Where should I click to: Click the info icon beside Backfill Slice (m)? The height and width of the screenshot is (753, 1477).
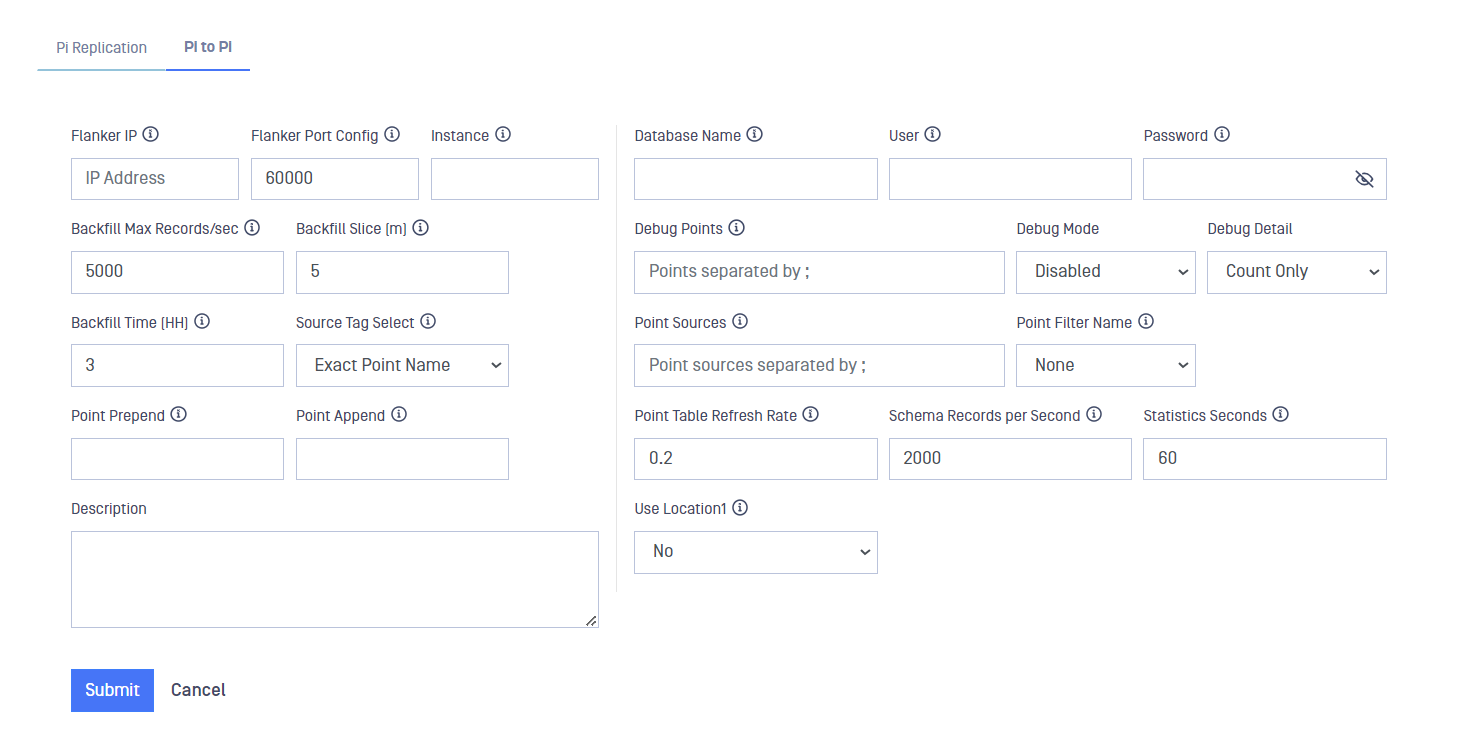420,228
